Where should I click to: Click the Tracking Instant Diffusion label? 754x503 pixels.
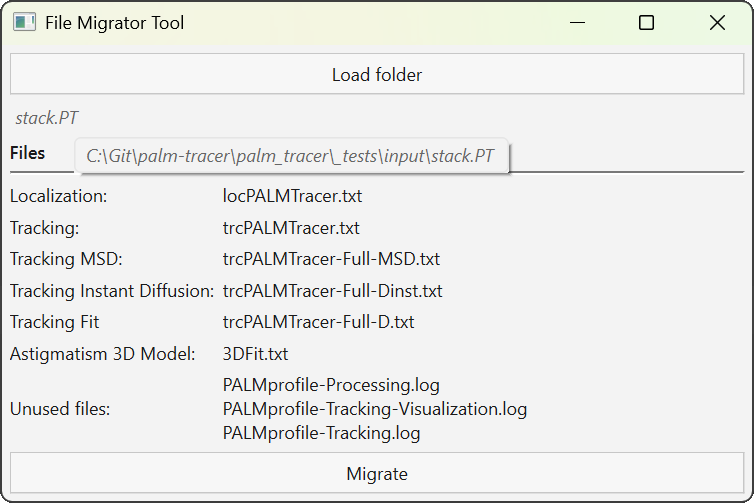pyautogui.click(x=112, y=291)
